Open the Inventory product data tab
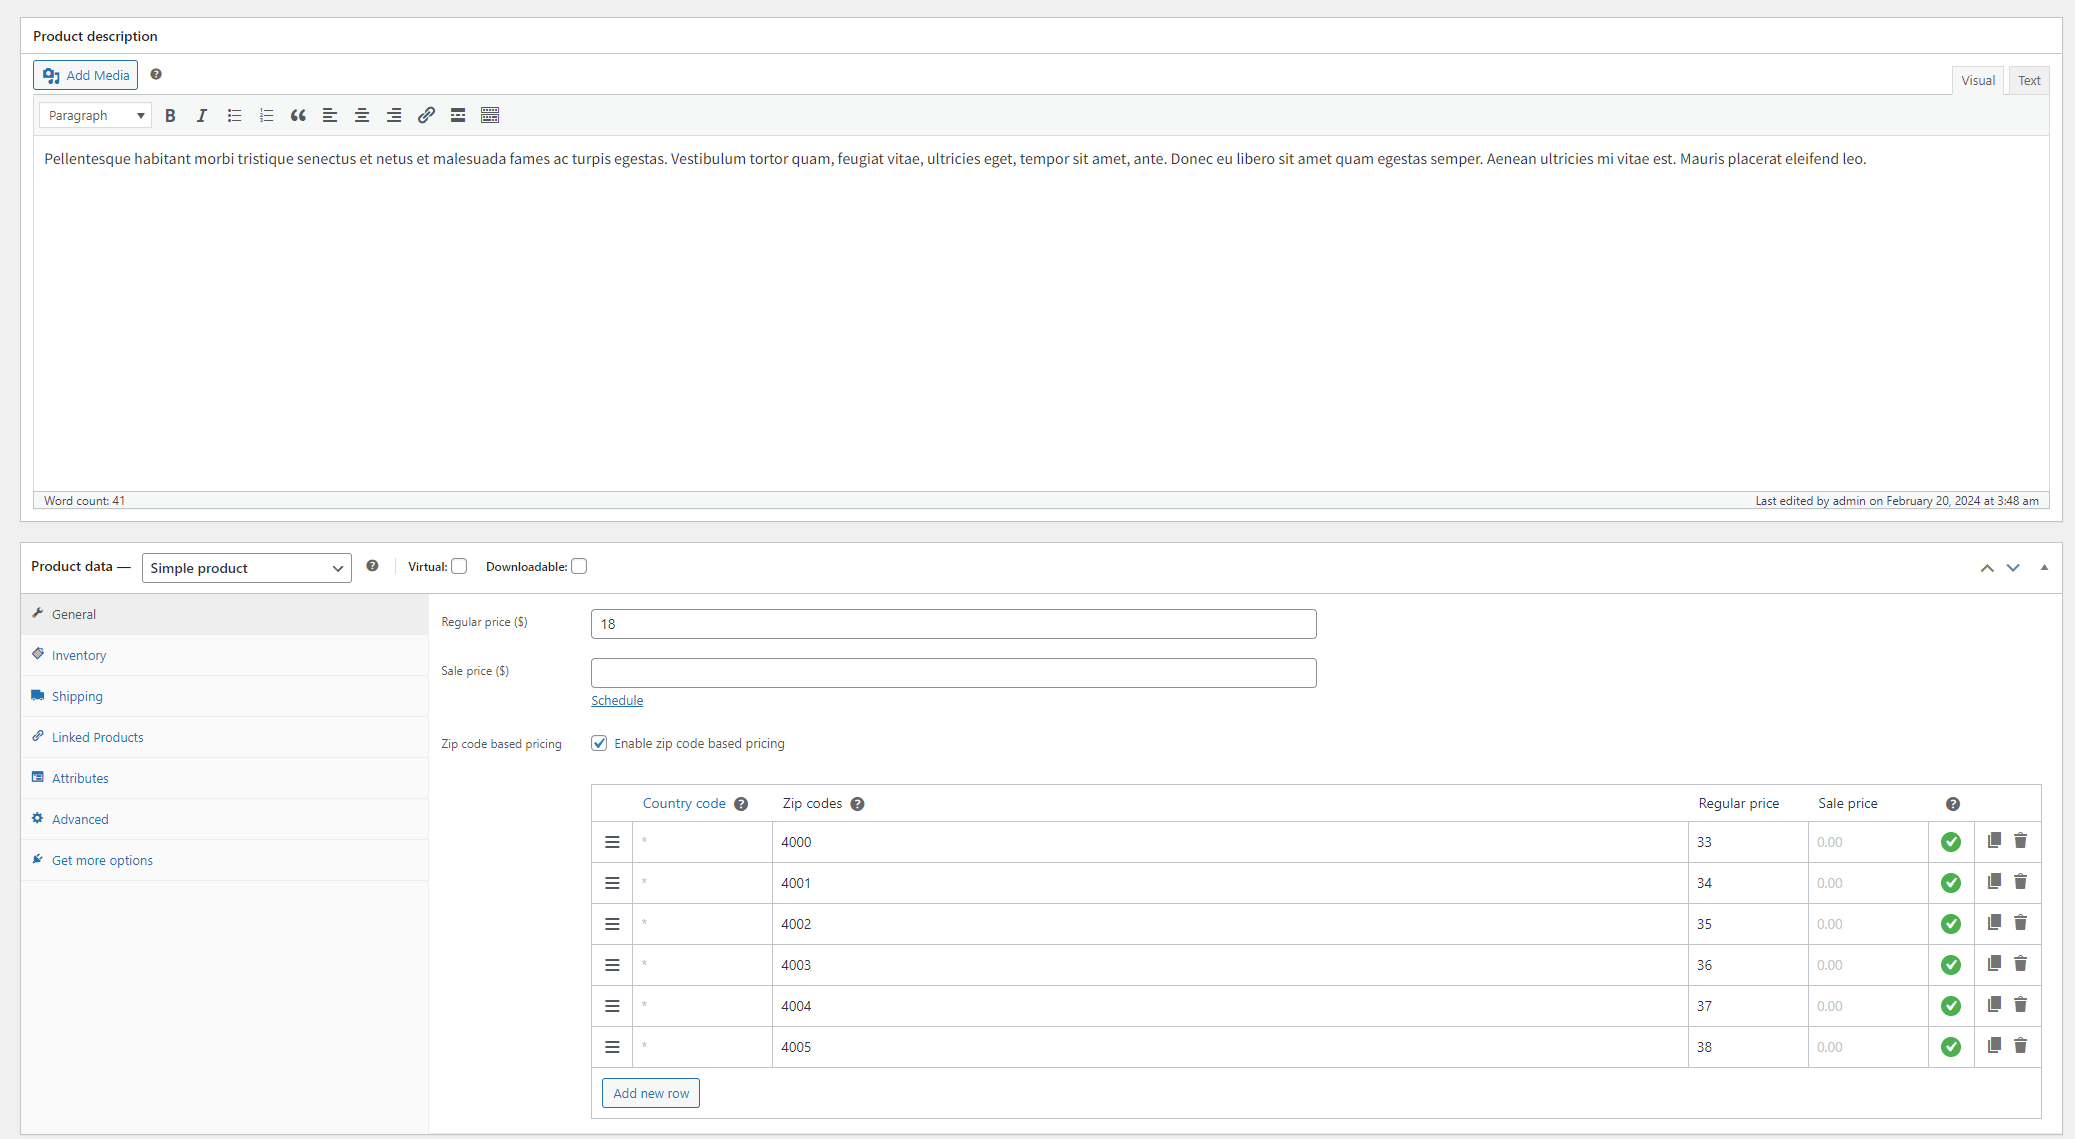 tap(225, 655)
